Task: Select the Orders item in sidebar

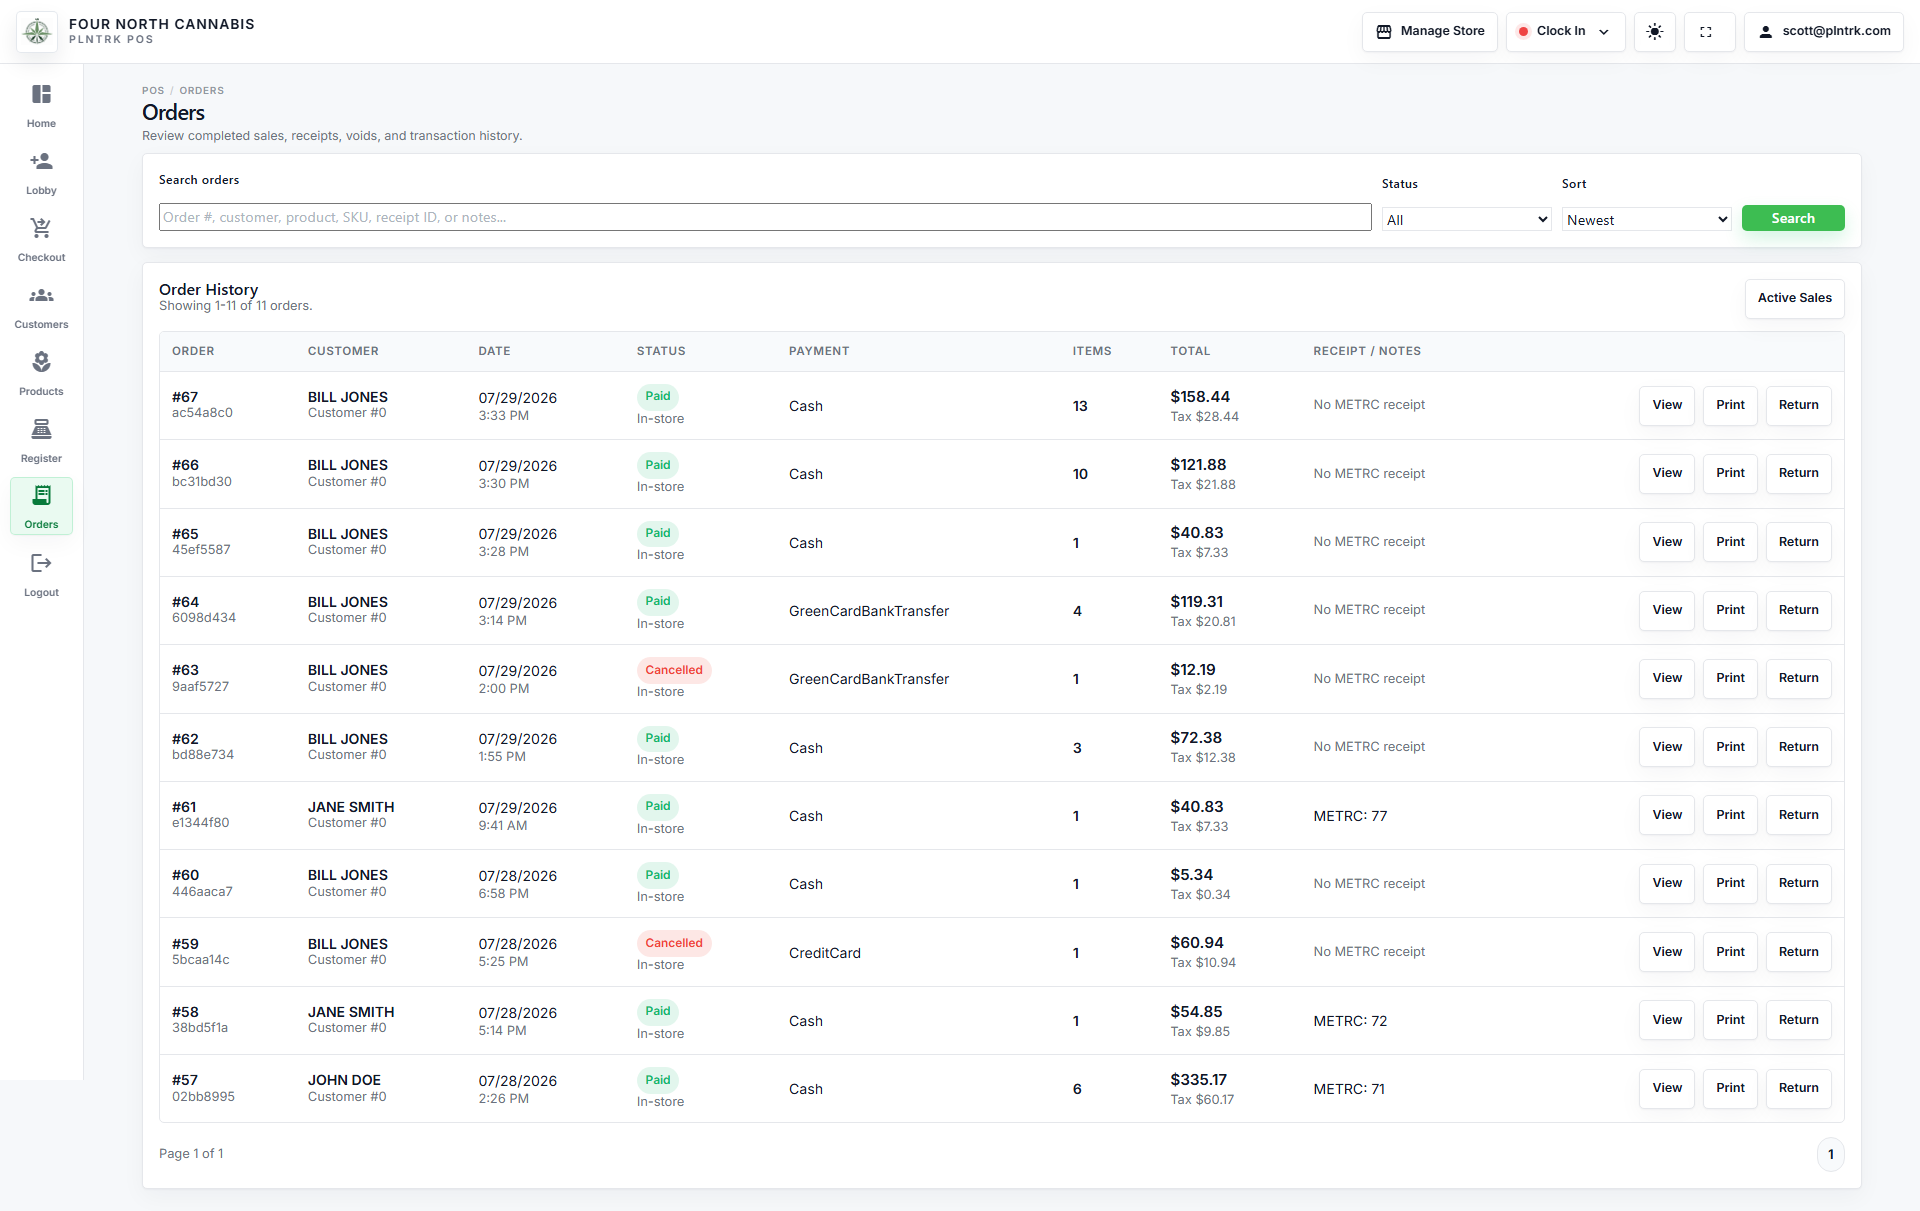Action: (41, 507)
